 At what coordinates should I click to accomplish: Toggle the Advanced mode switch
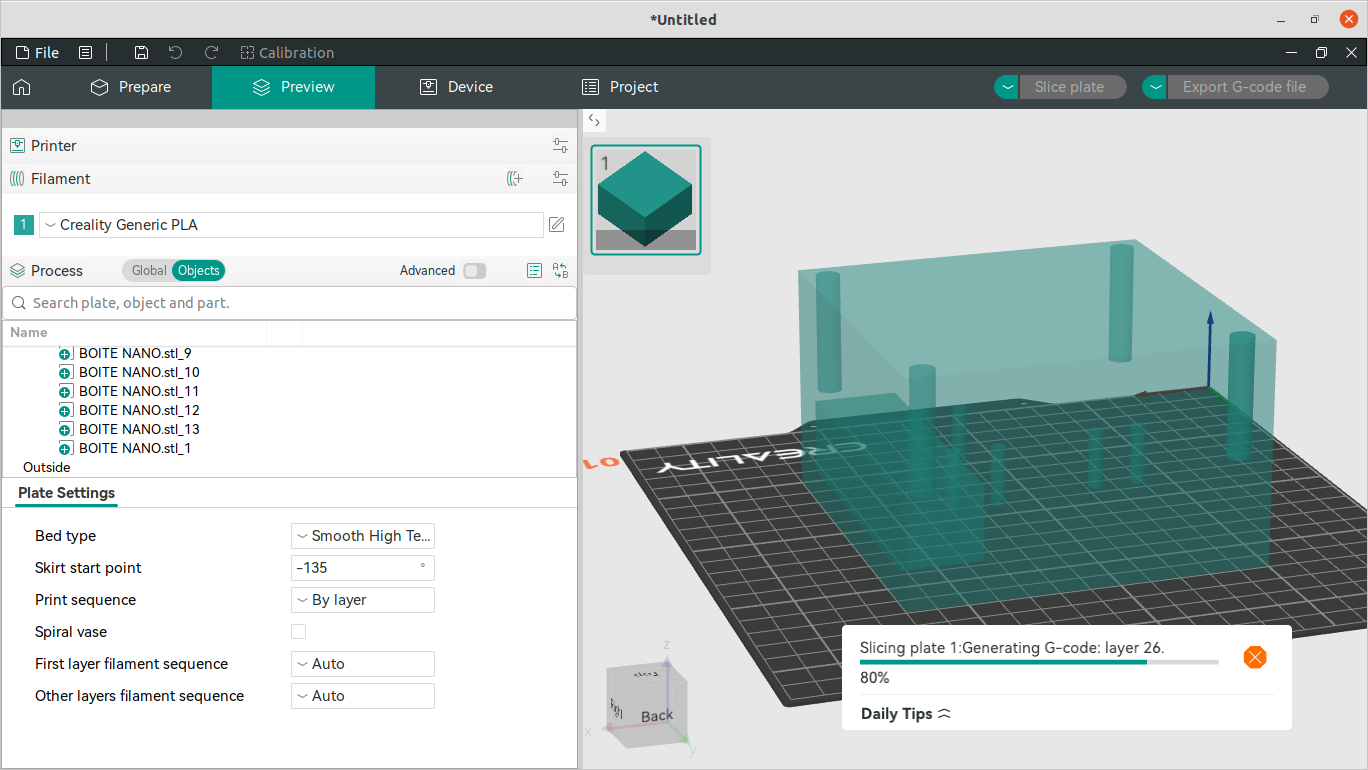pos(474,271)
